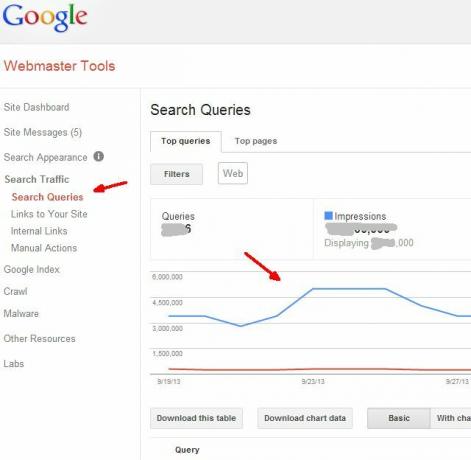The image size is (471, 460).
Task: Open the Top pages tab
Action: [256, 141]
